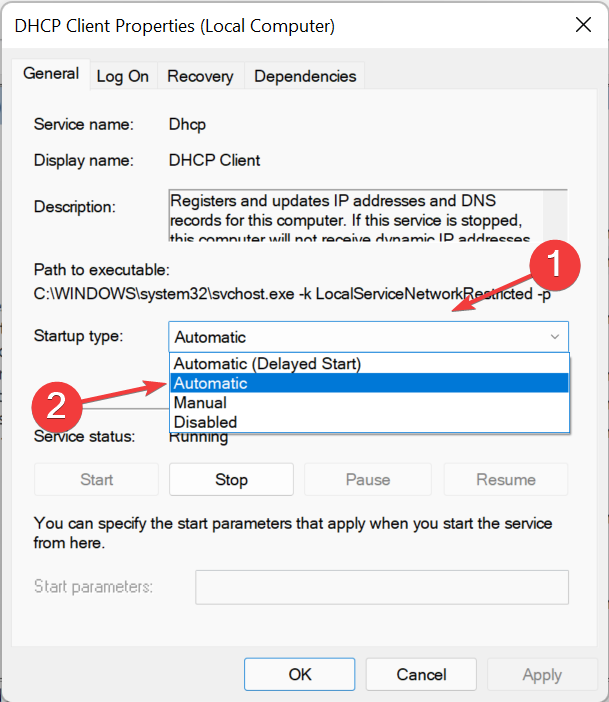Select the General tab
This screenshot has width=609, height=702.
(x=51, y=74)
